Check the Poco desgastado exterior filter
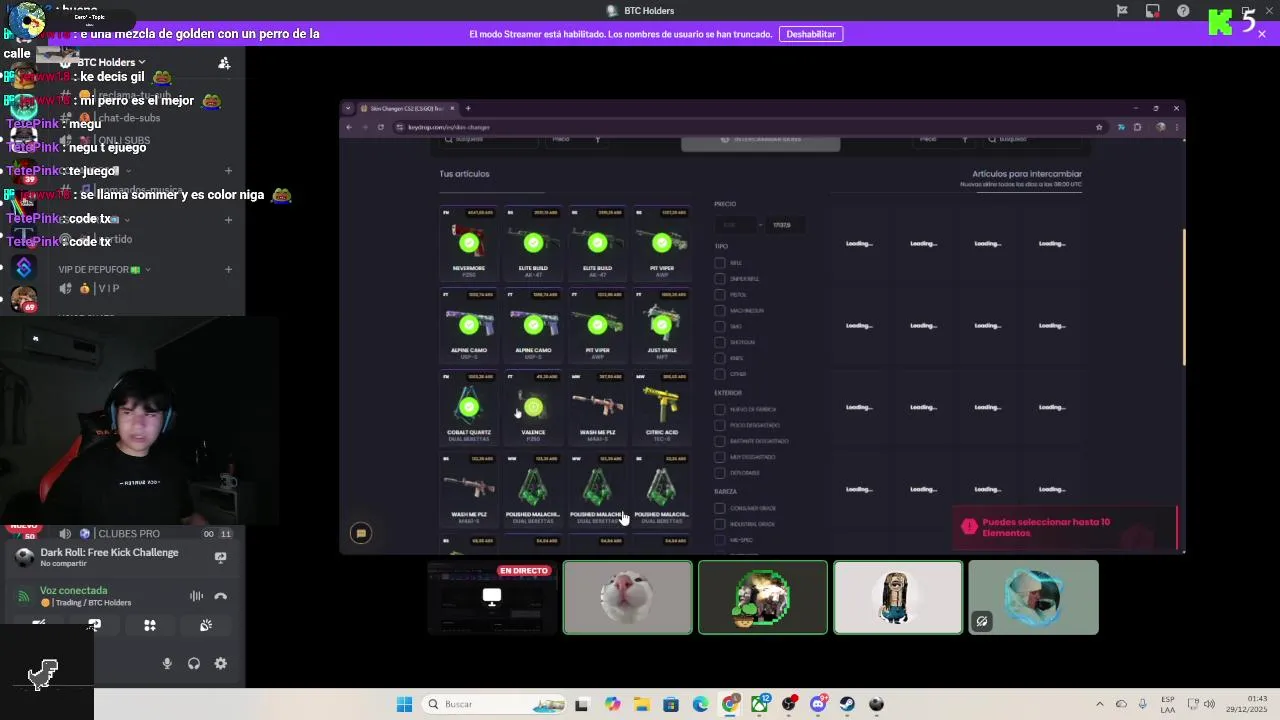1280x720 pixels. tap(720, 425)
